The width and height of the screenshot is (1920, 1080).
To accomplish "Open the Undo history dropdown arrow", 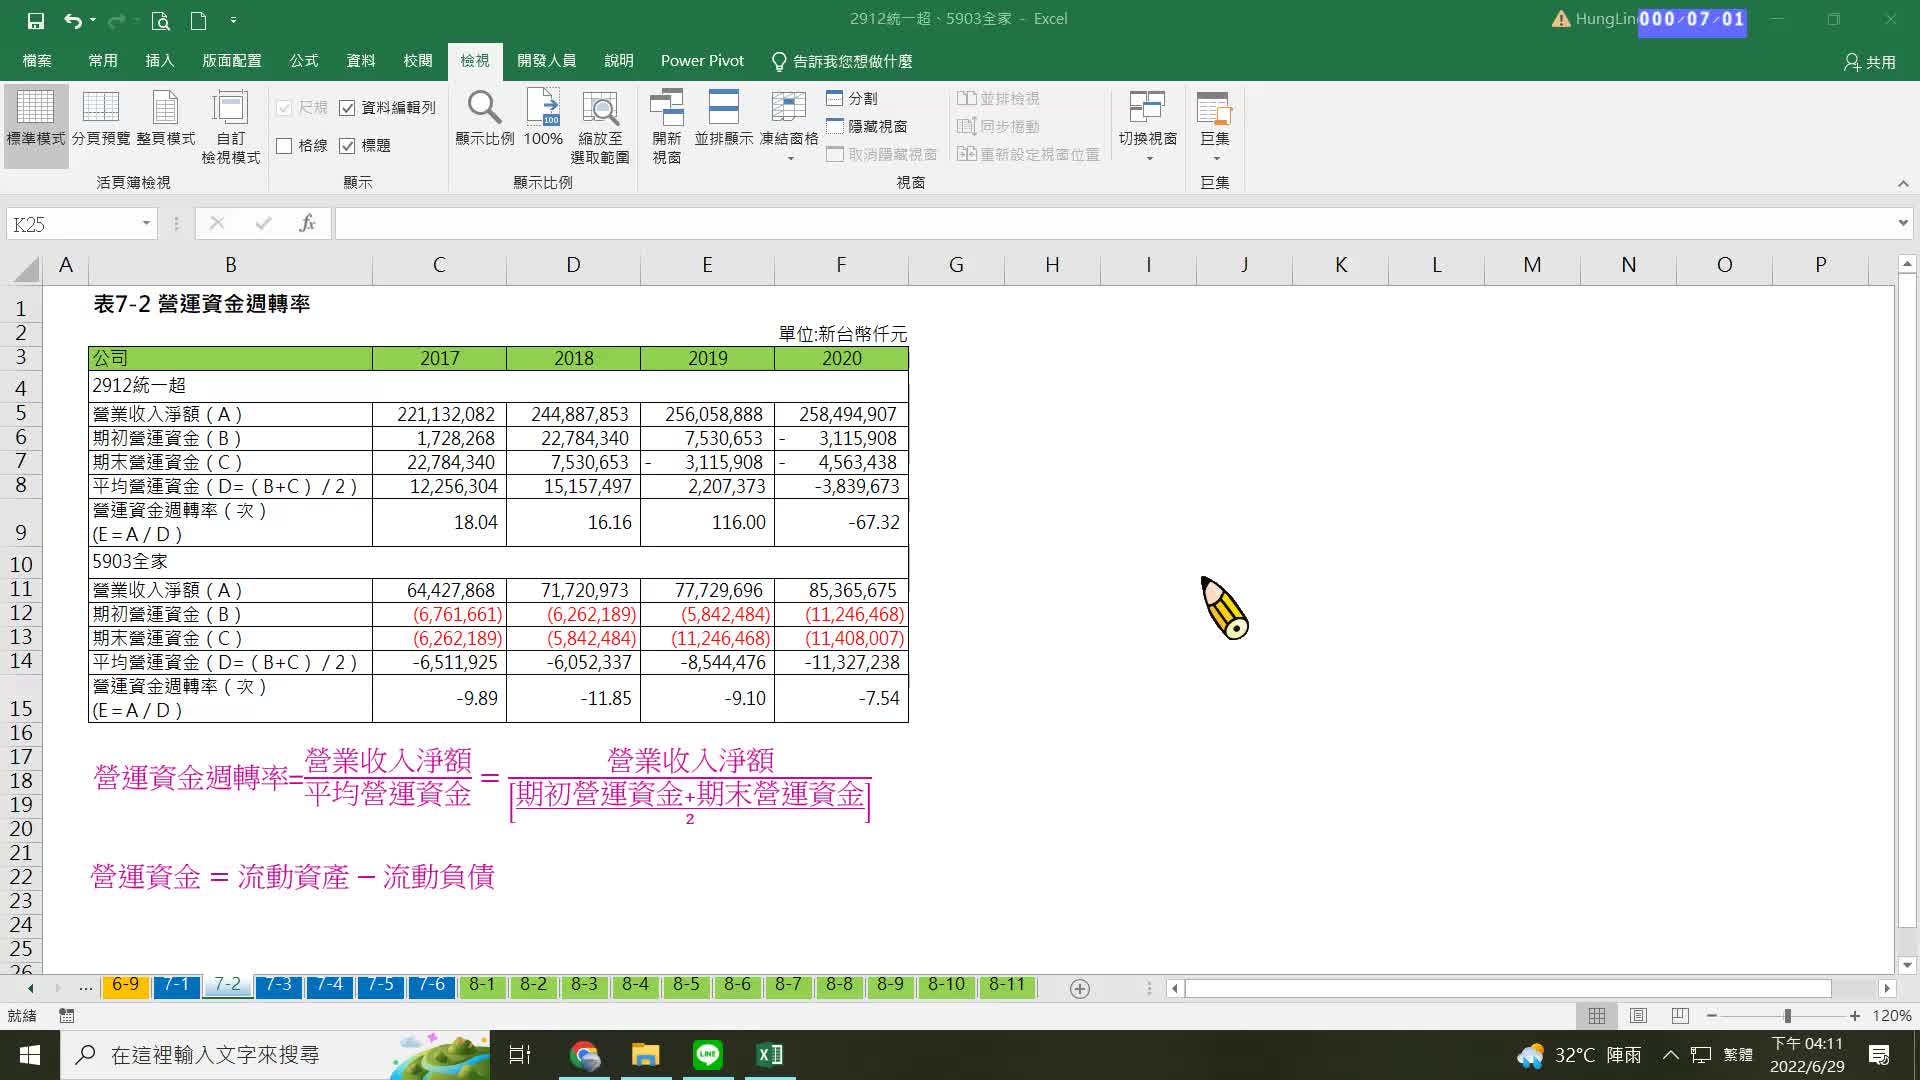I will pyautogui.click(x=93, y=20).
